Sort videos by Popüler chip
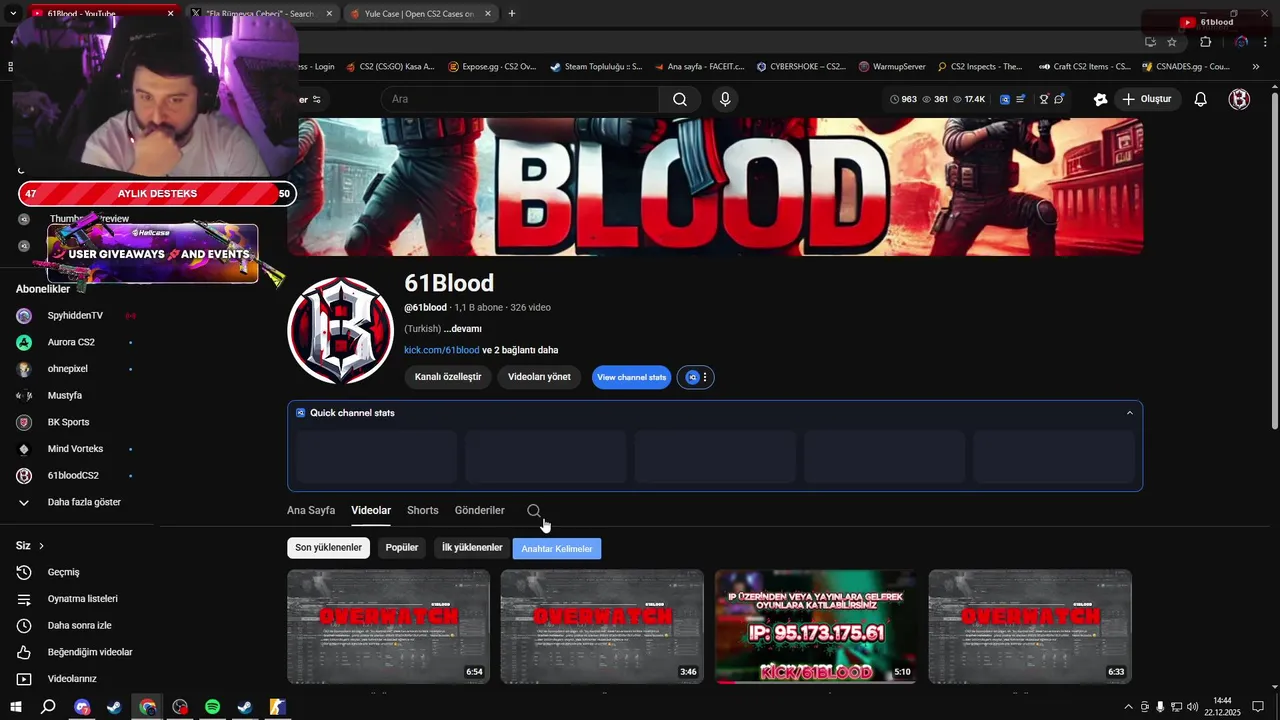This screenshot has width=1280, height=720. [x=402, y=548]
